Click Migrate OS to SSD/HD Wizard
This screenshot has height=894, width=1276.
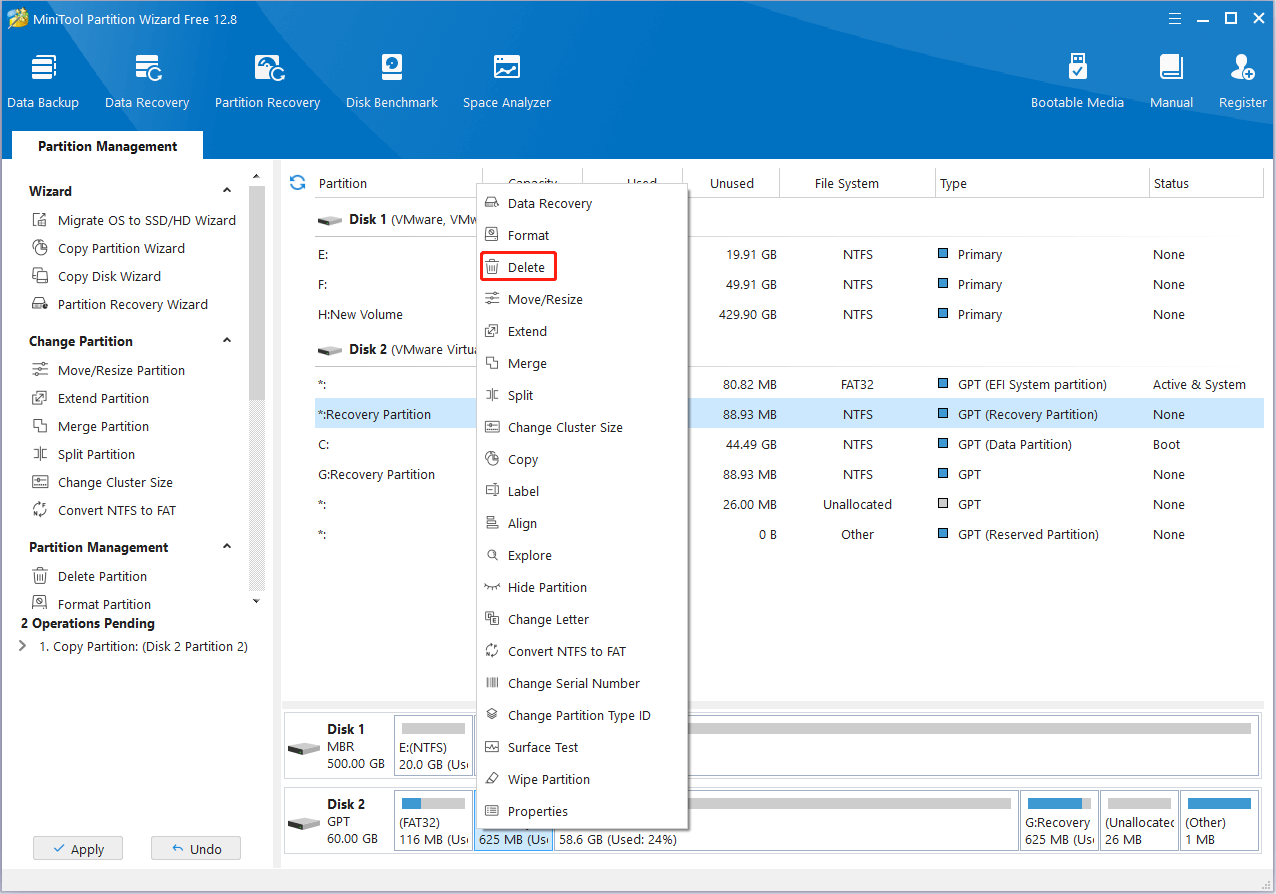(146, 220)
